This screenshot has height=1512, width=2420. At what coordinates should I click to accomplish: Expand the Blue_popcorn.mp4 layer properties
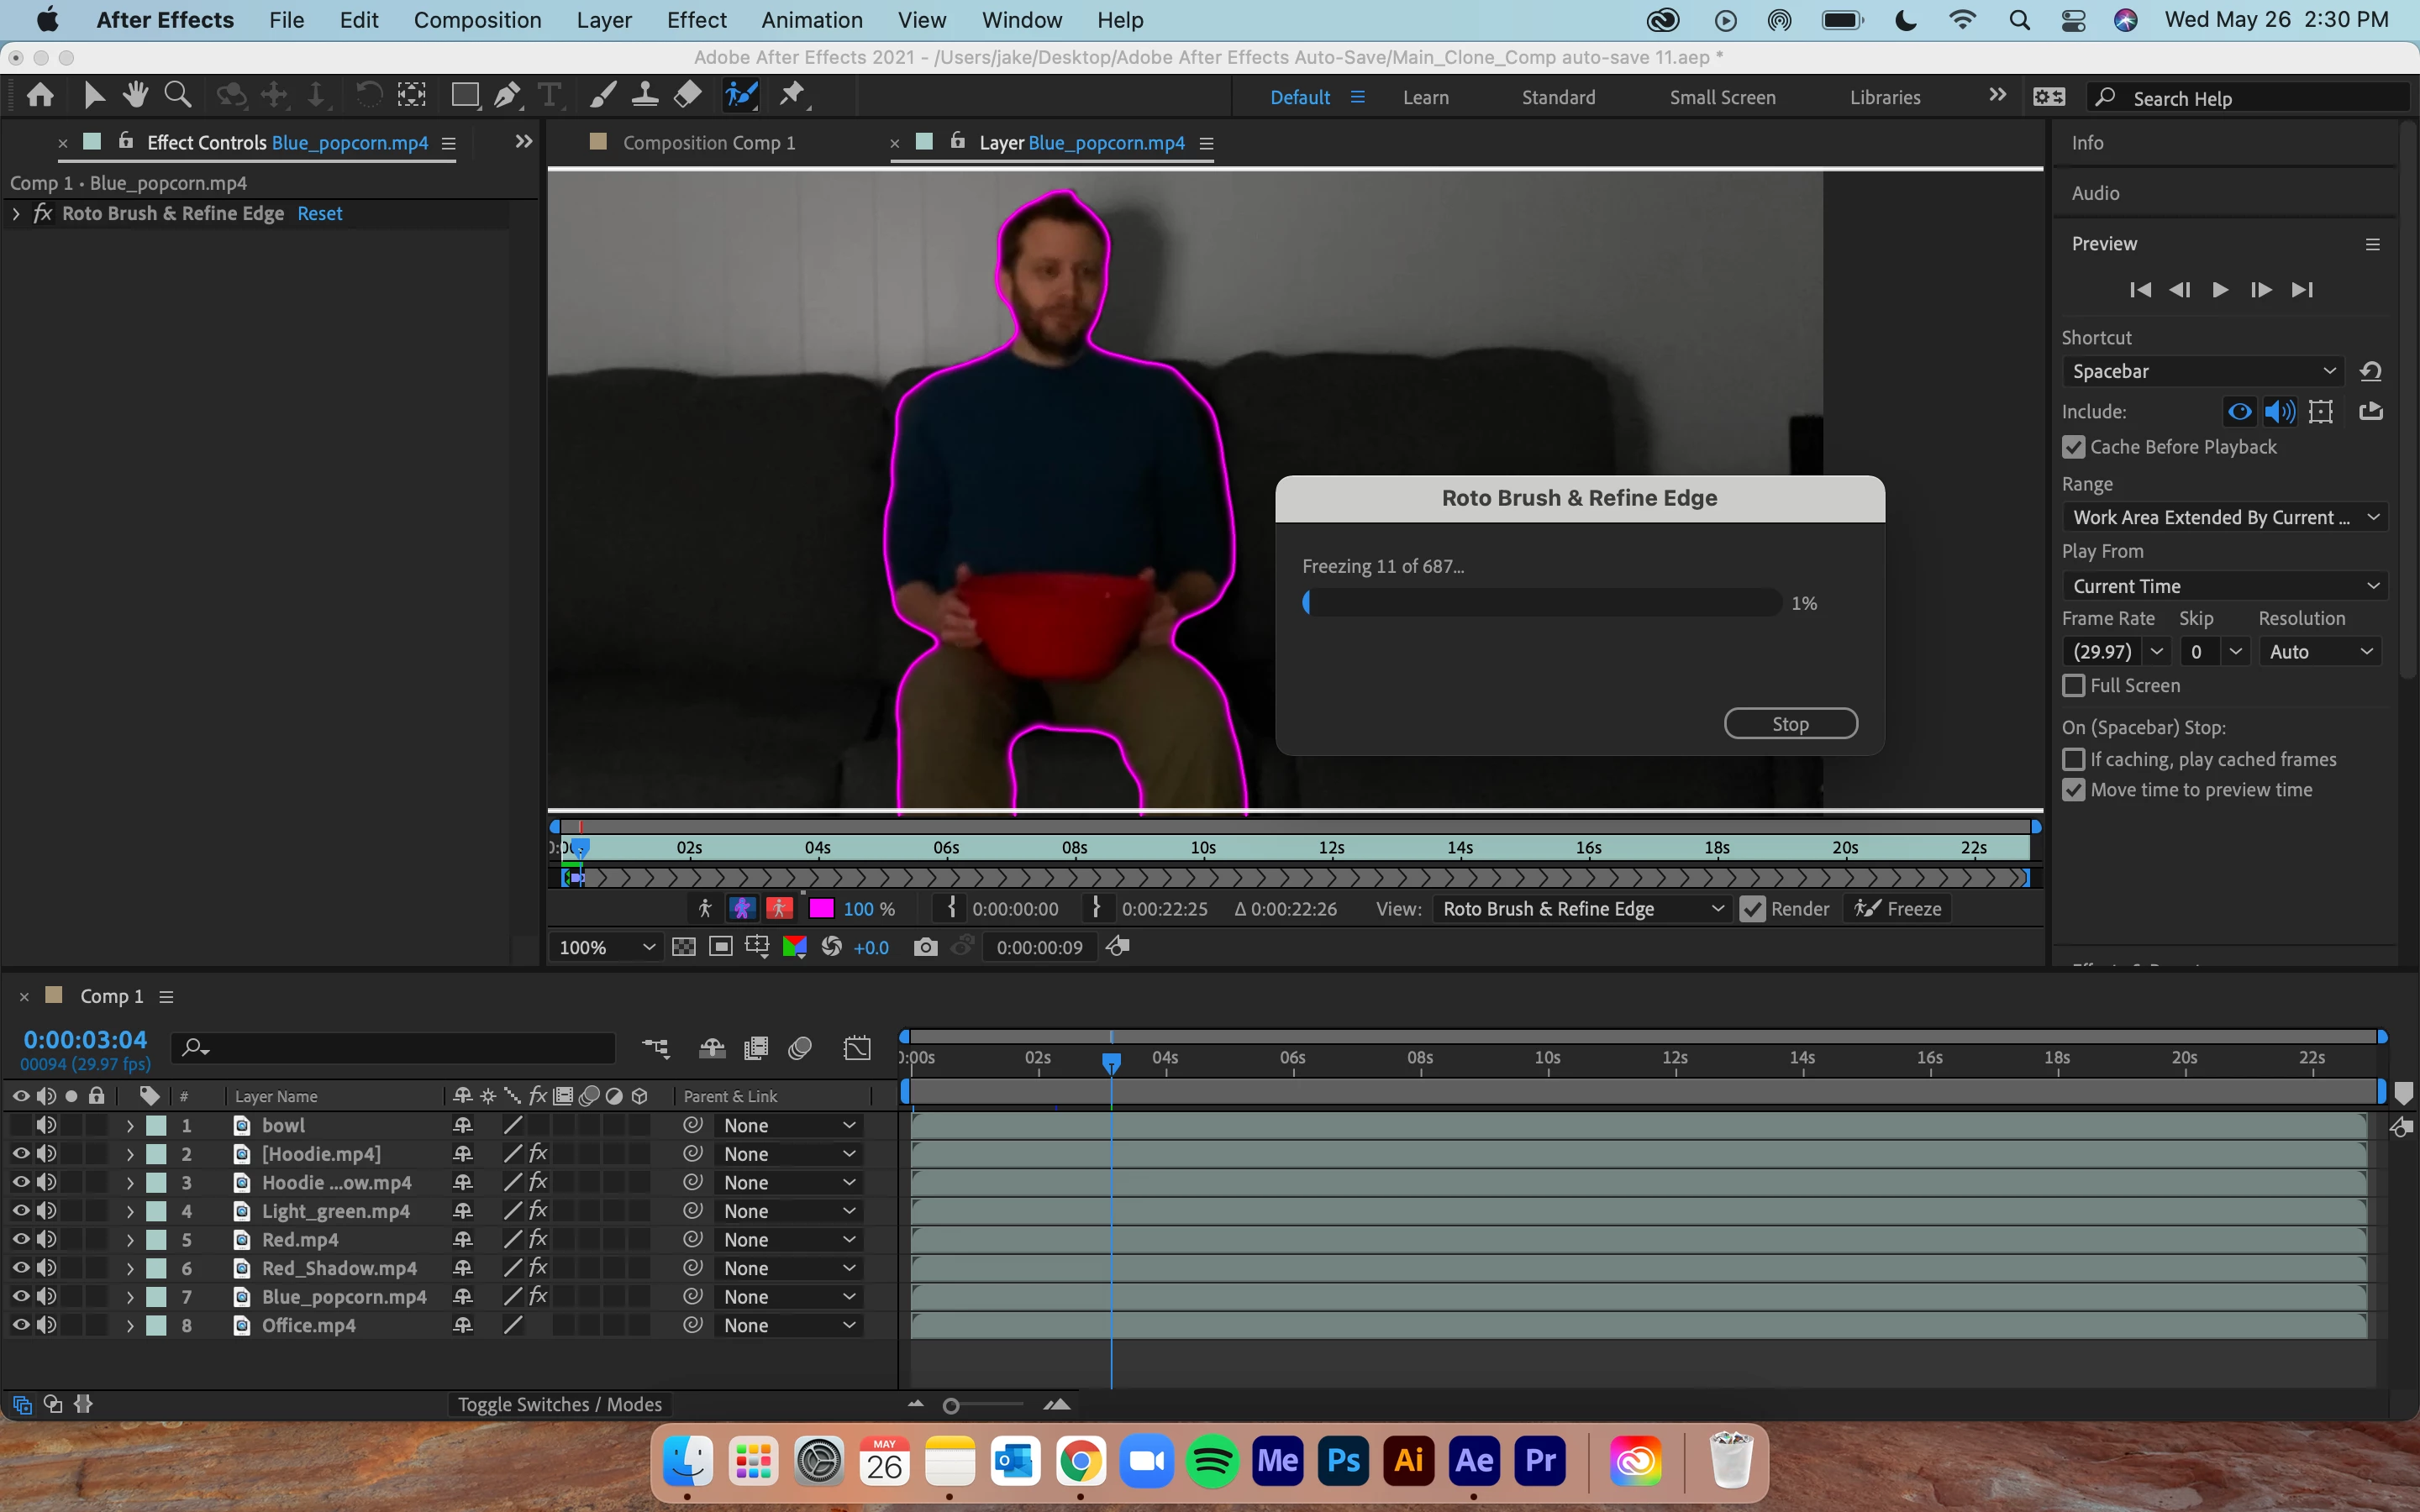(130, 1296)
